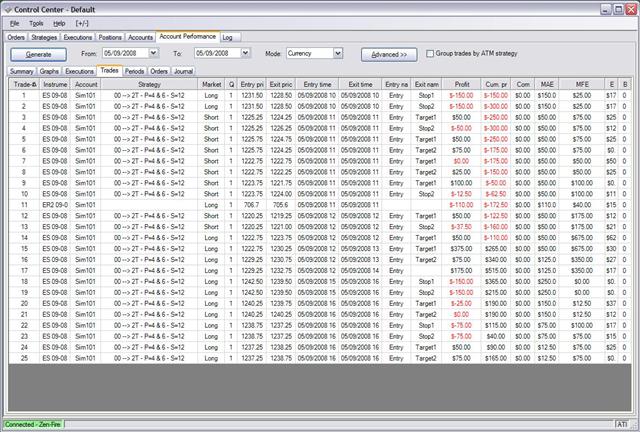Click the $515.00 cumulative profit cell
Viewport: 640px width, 432px height.
[496, 271]
